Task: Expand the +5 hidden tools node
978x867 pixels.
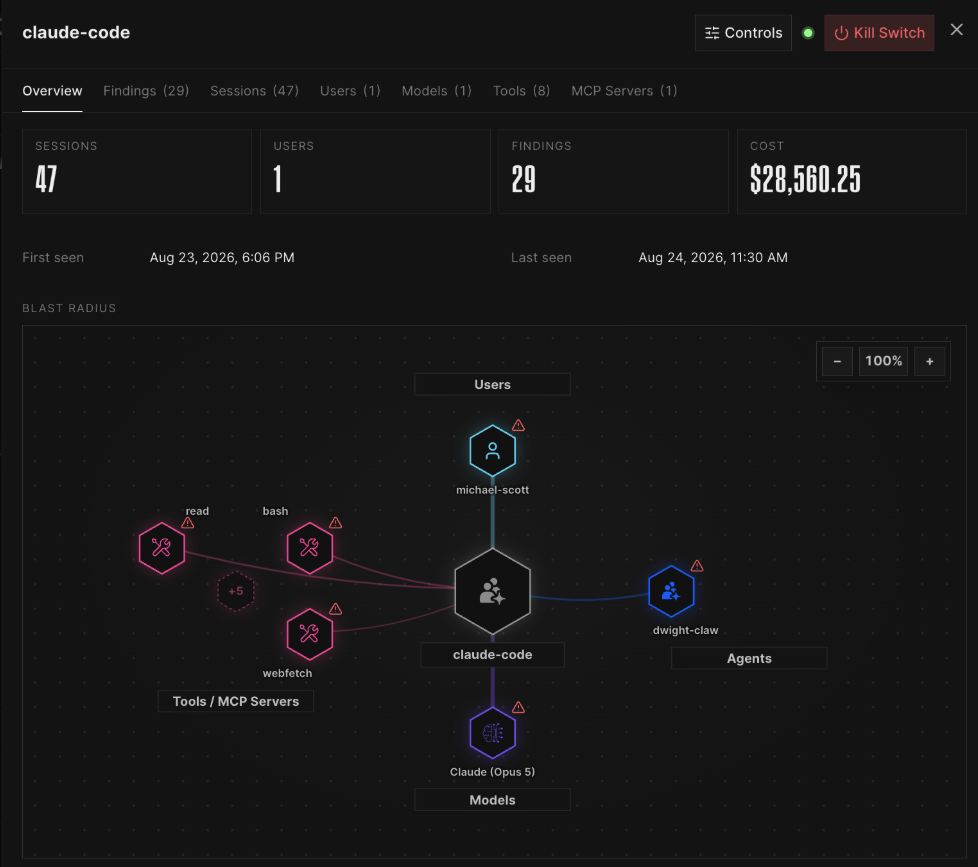Action: (x=236, y=591)
